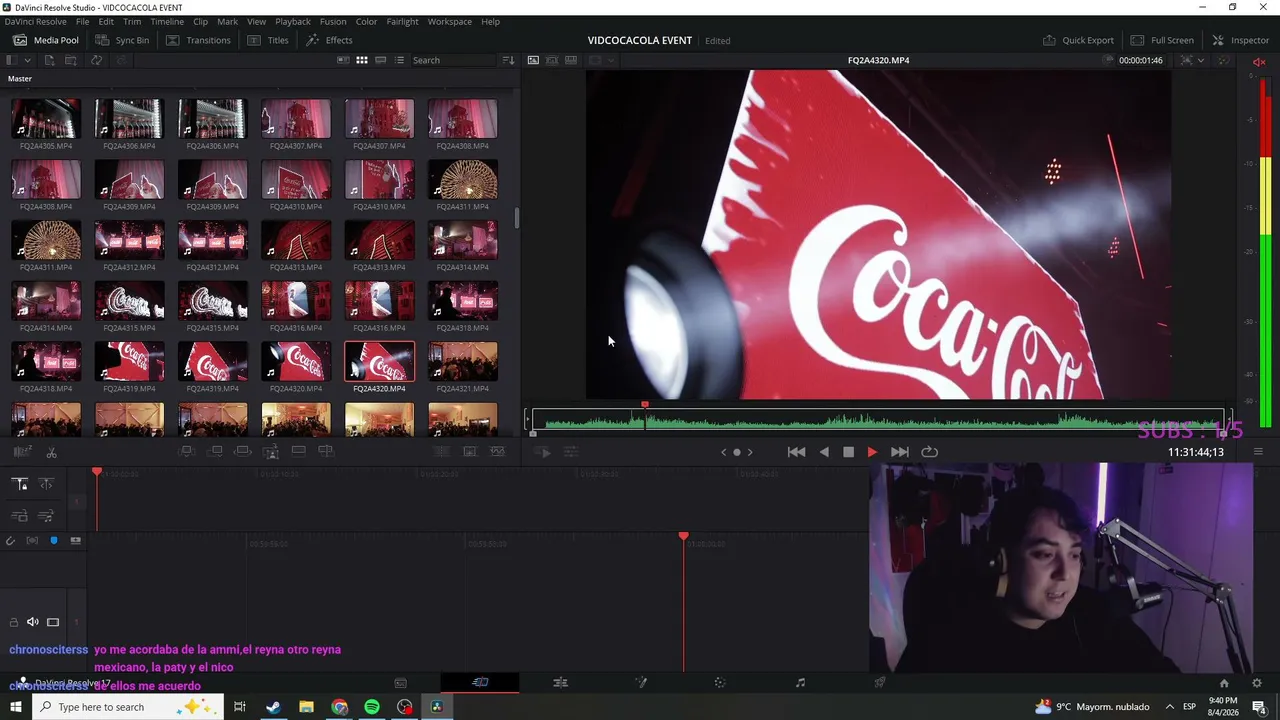Click the Import Media Folder icon

71,60
